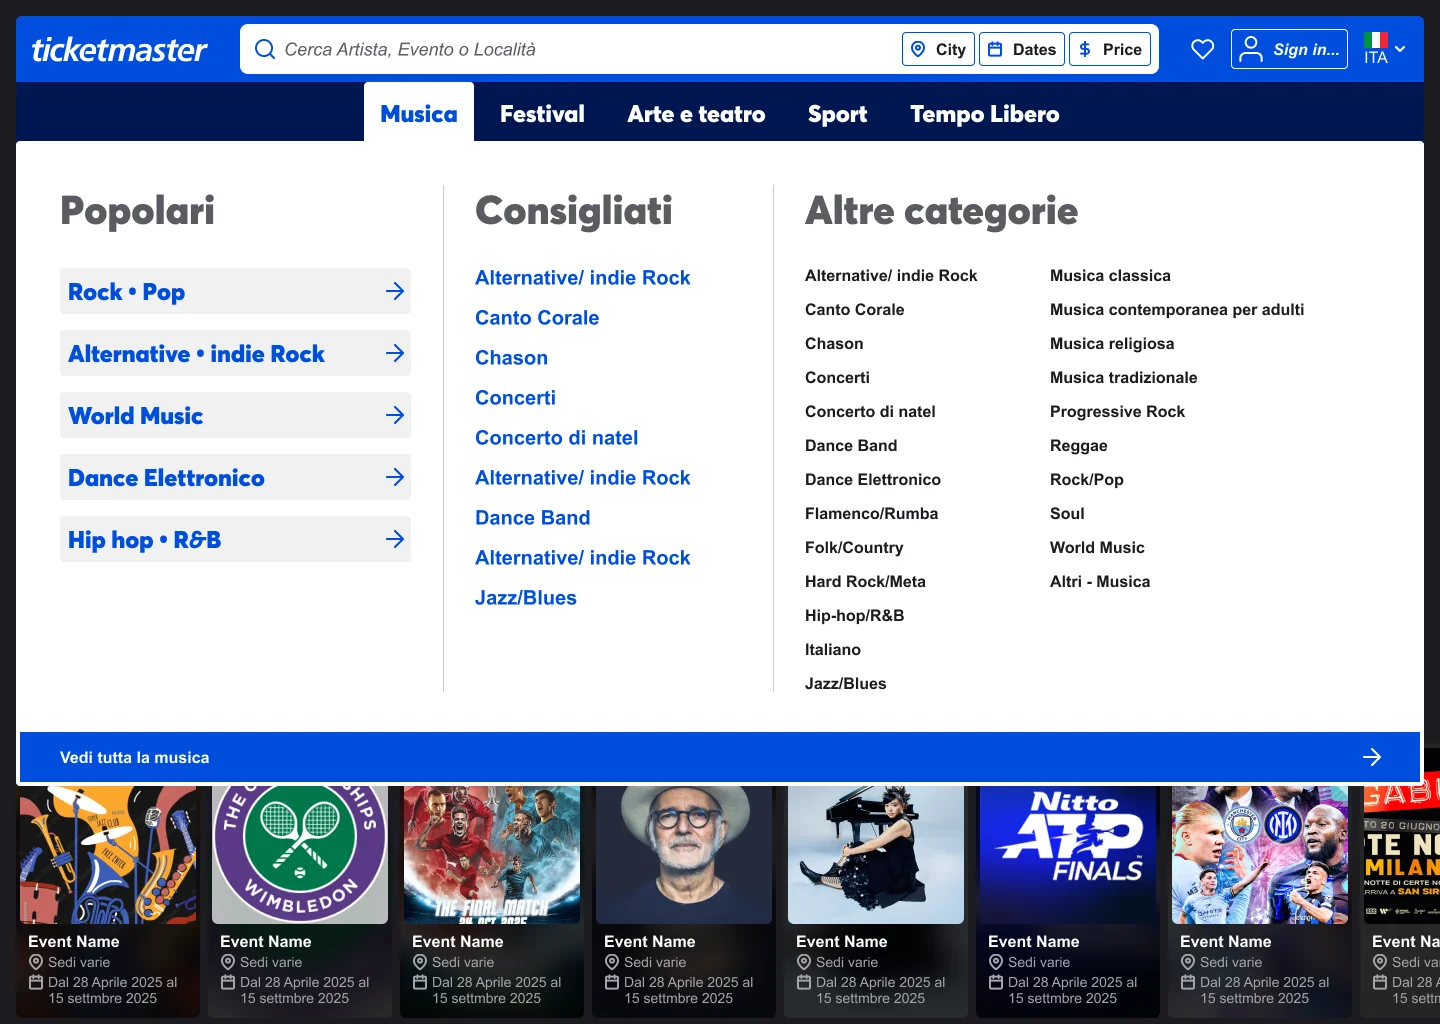Open World Music popular category
The image size is (1440, 1024).
[x=235, y=415]
